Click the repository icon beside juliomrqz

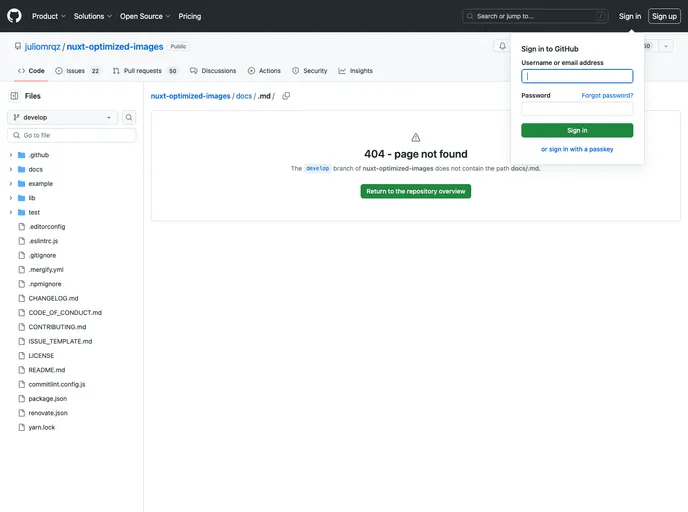(18, 47)
